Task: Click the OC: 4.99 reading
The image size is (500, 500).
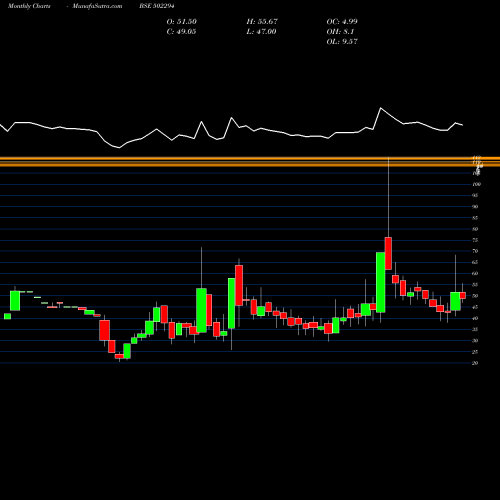Action: 342,22
